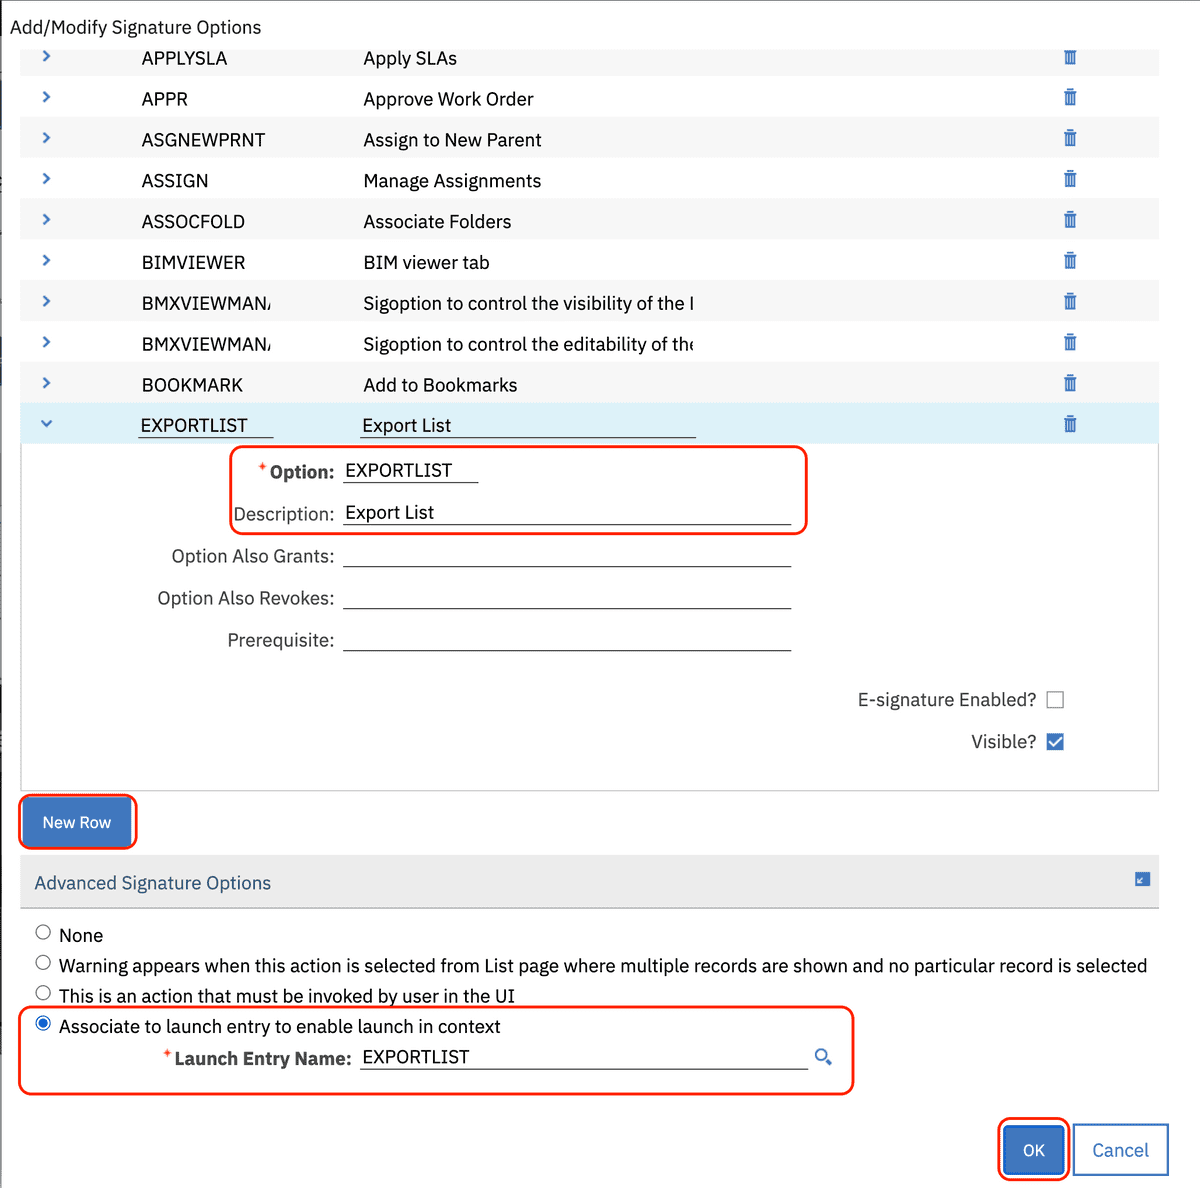1200x1188 pixels.
Task: Delete the BOOKMARK signature option
Action: click(1069, 382)
